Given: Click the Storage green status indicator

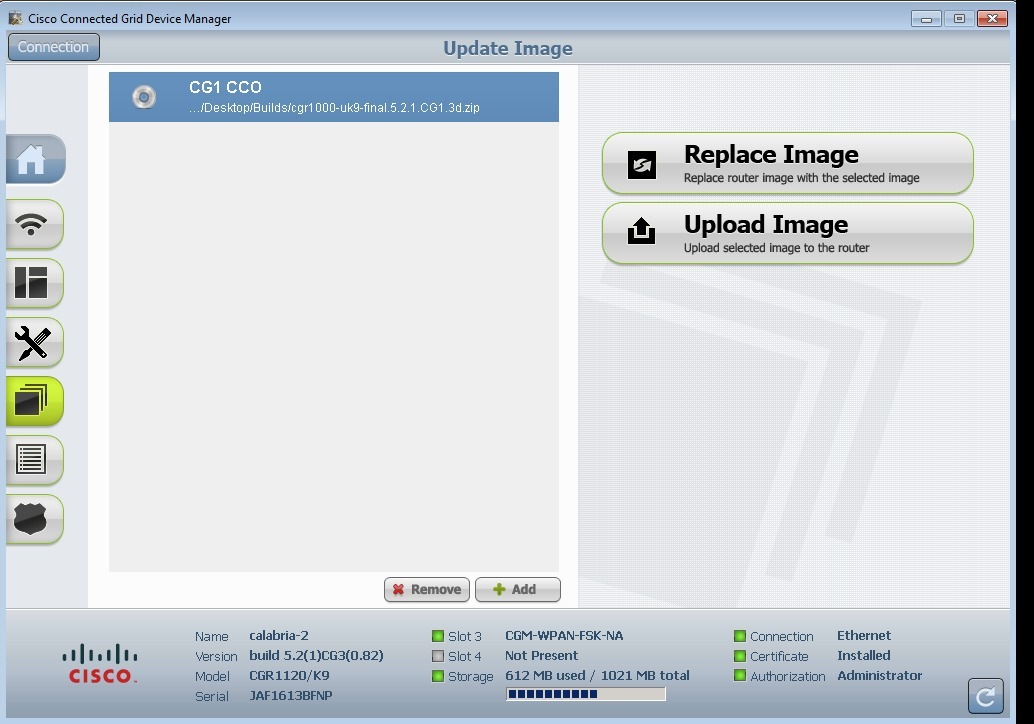Looking at the screenshot, I should click(438, 676).
